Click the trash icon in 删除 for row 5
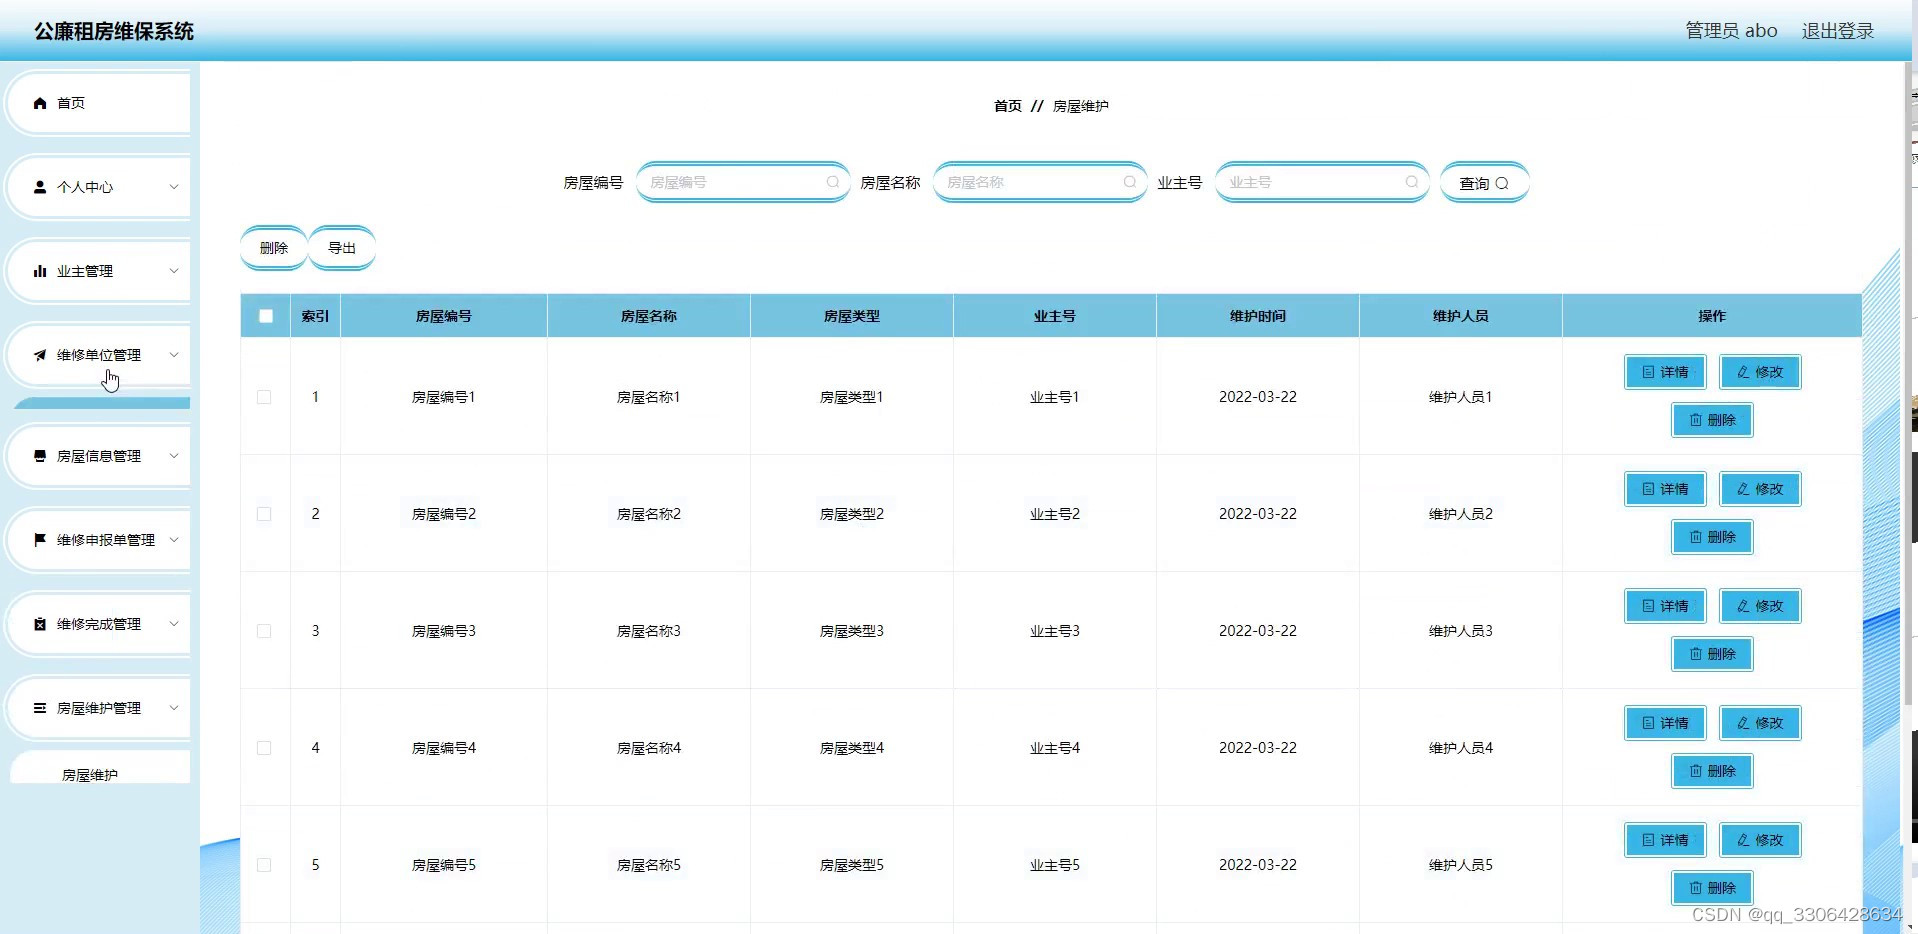This screenshot has width=1918, height=934. [1696, 888]
